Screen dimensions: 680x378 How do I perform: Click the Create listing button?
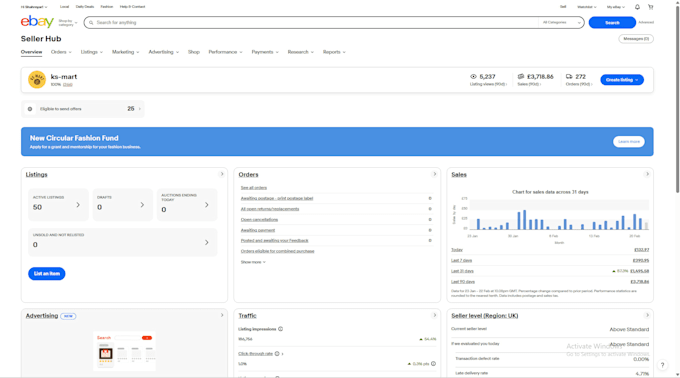(622, 80)
